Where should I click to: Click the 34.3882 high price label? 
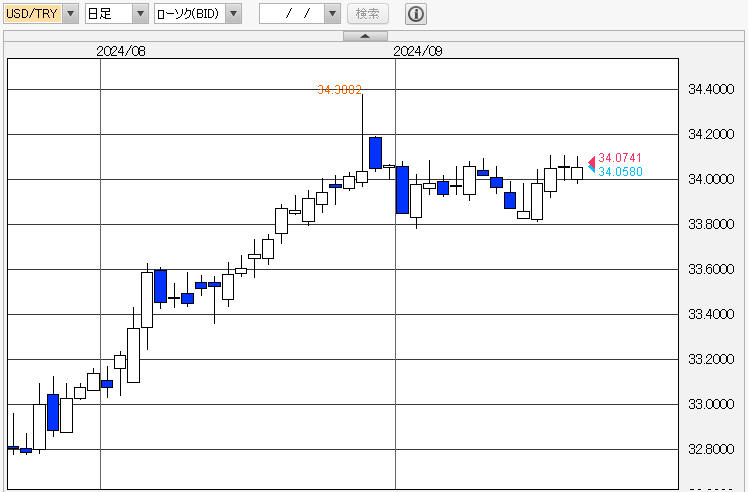[x=340, y=90]
